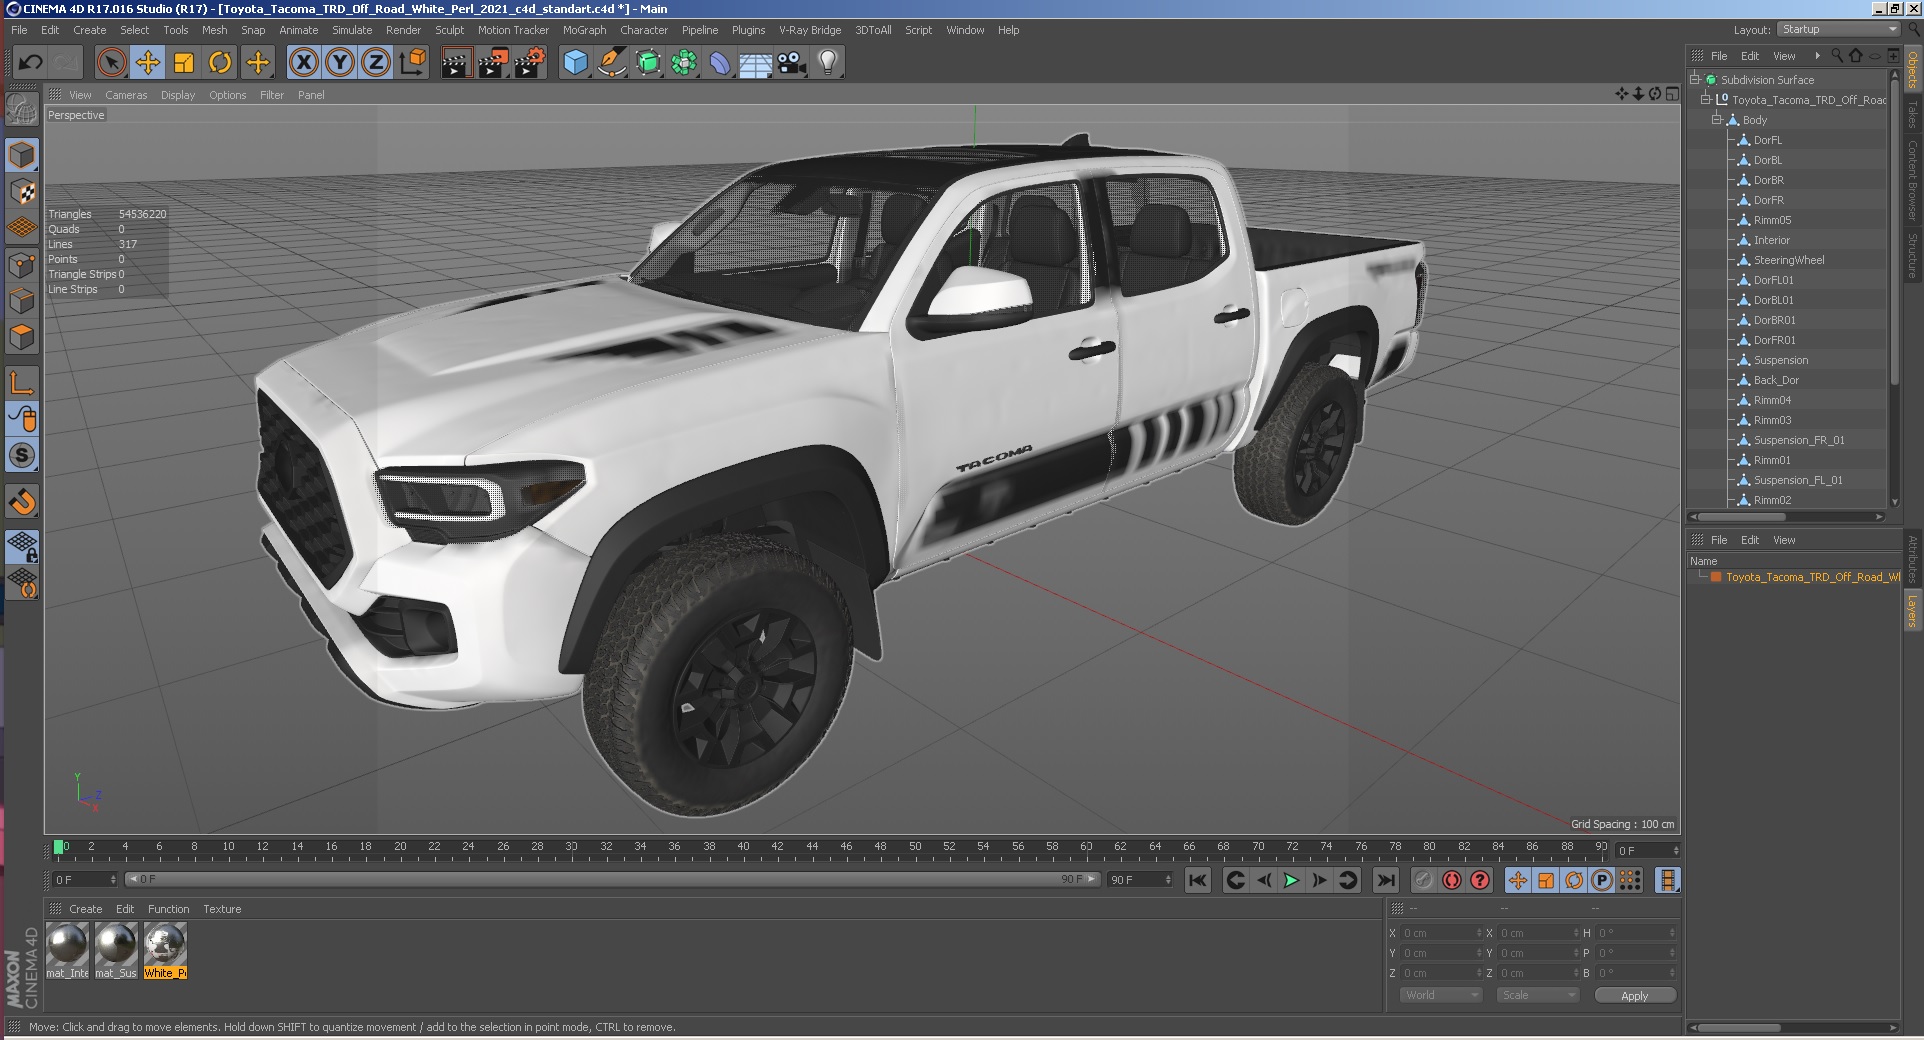Open the spline Pen tool

(x=611, y=63)
